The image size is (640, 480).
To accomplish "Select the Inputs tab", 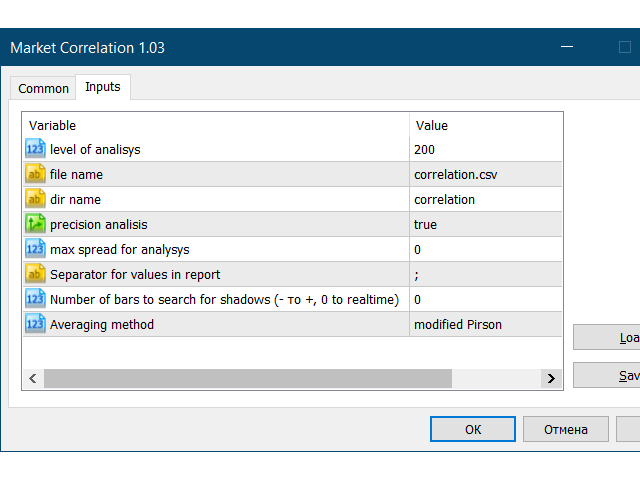I will point(103,87).
